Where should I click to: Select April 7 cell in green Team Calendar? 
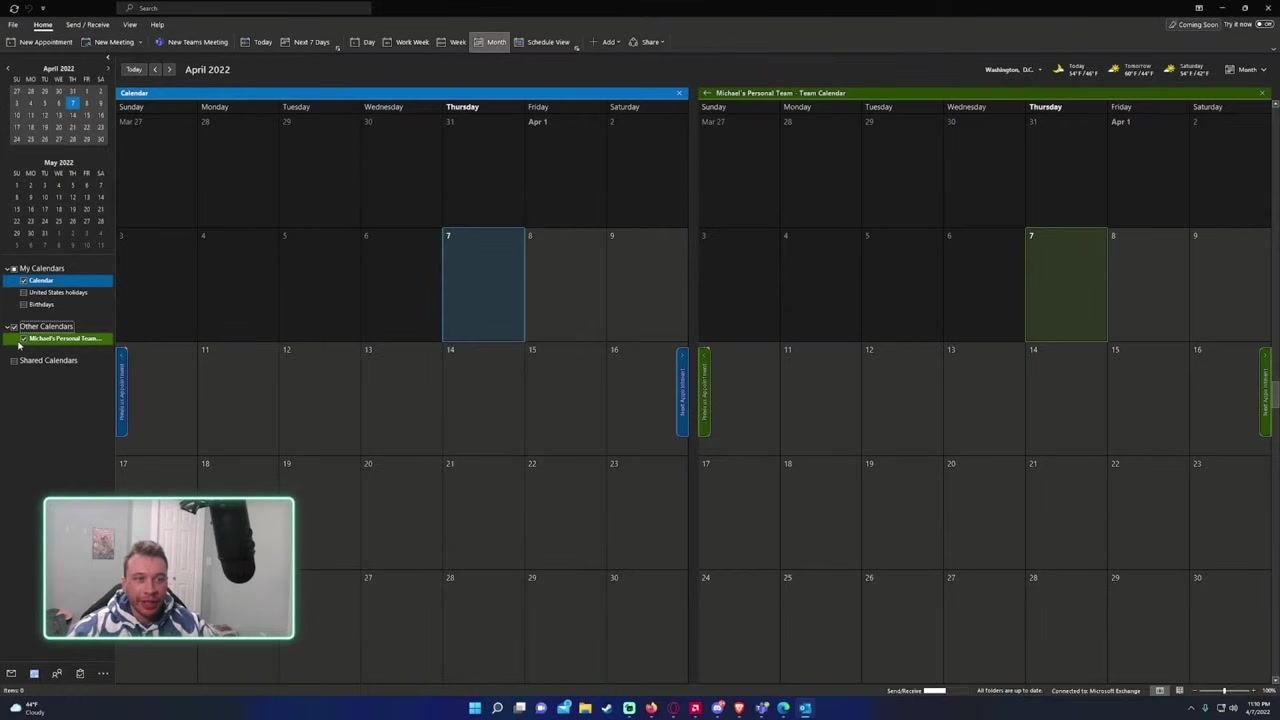coord(1066,285)
